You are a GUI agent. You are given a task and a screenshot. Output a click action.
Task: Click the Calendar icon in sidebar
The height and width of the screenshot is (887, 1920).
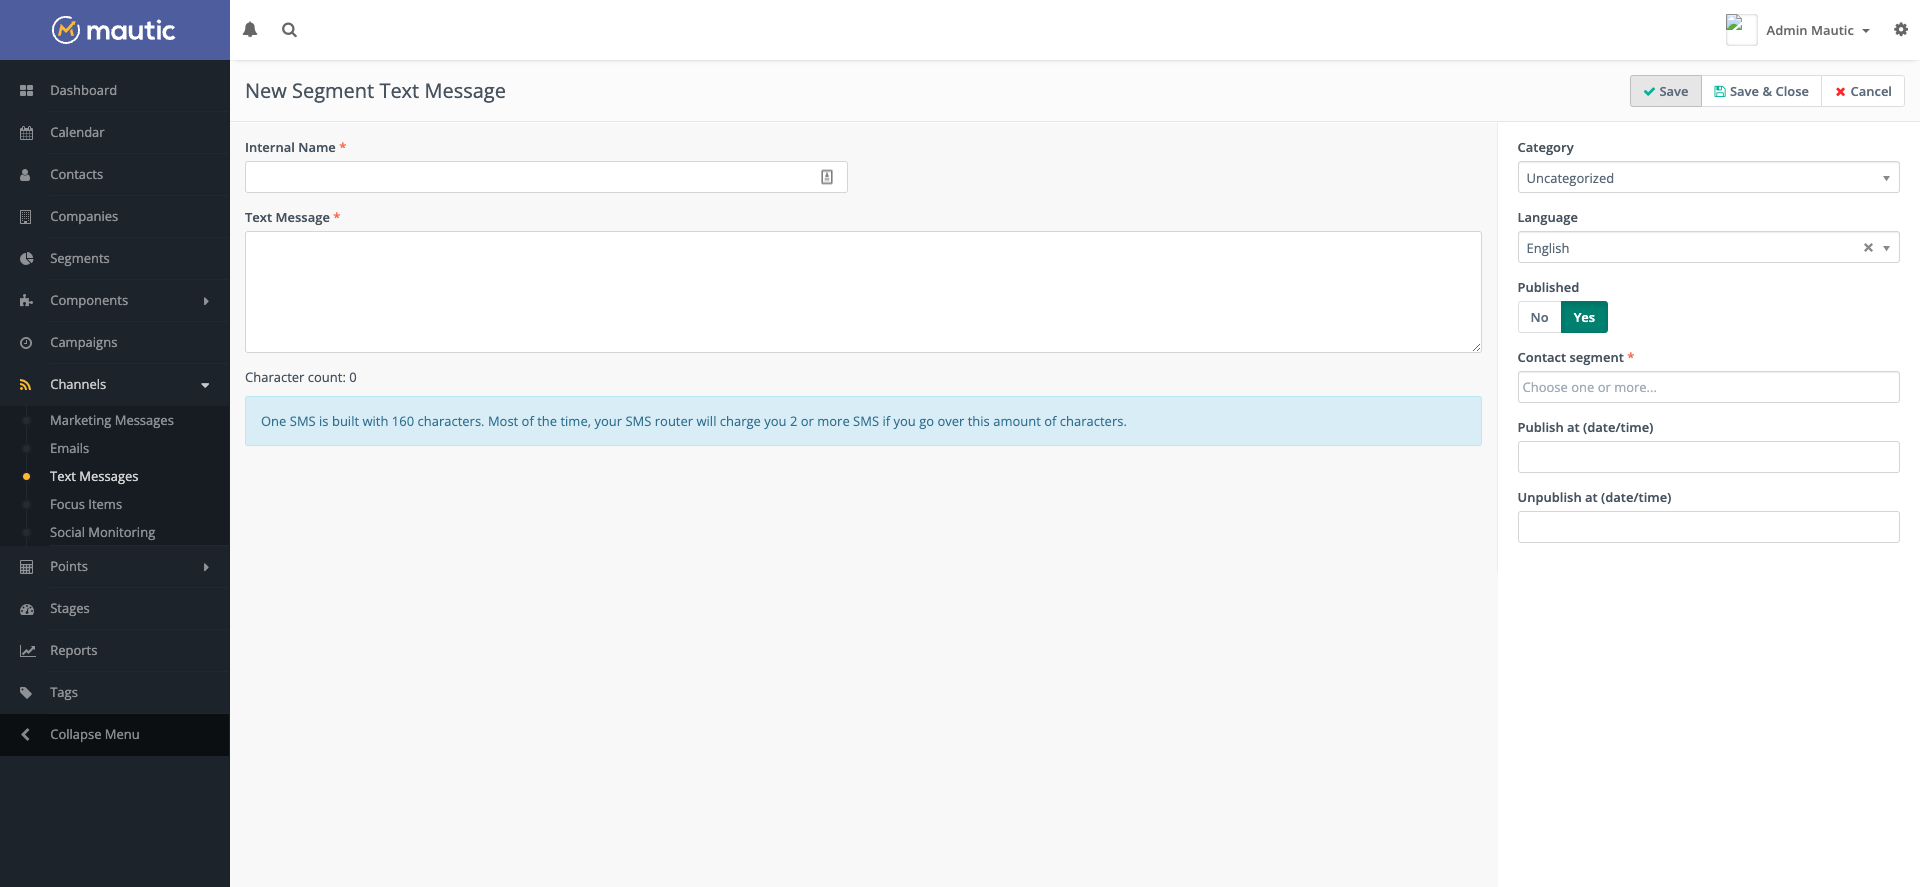pos(27,133)
